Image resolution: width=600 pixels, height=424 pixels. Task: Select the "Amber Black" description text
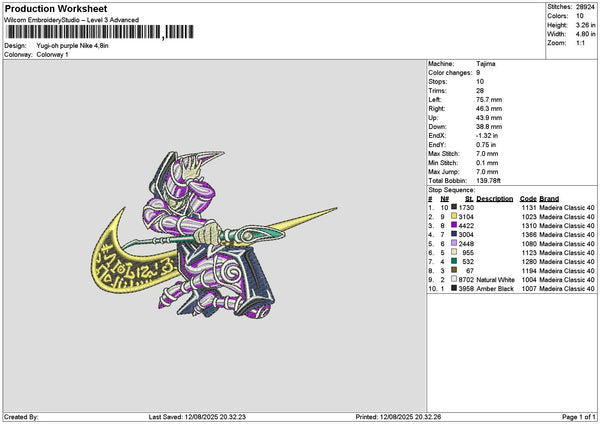coord(494,289)
